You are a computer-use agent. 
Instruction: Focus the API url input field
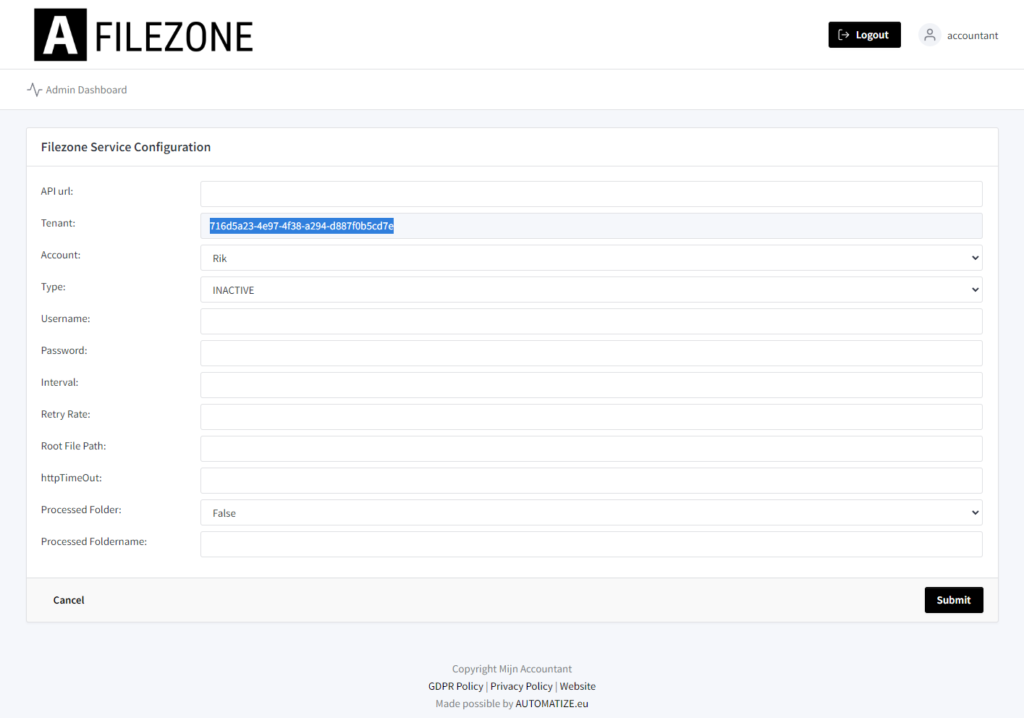[591, 194]
